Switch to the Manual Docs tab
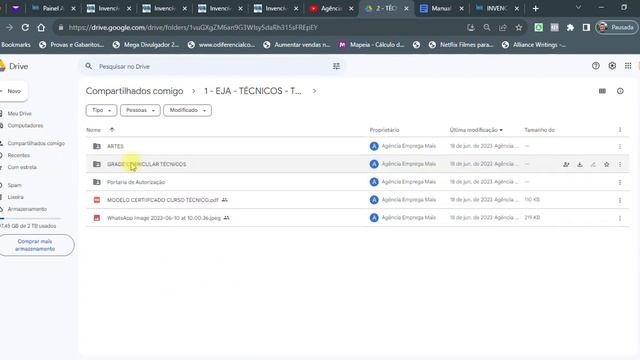The image size is (640, 360). point(441,8)
